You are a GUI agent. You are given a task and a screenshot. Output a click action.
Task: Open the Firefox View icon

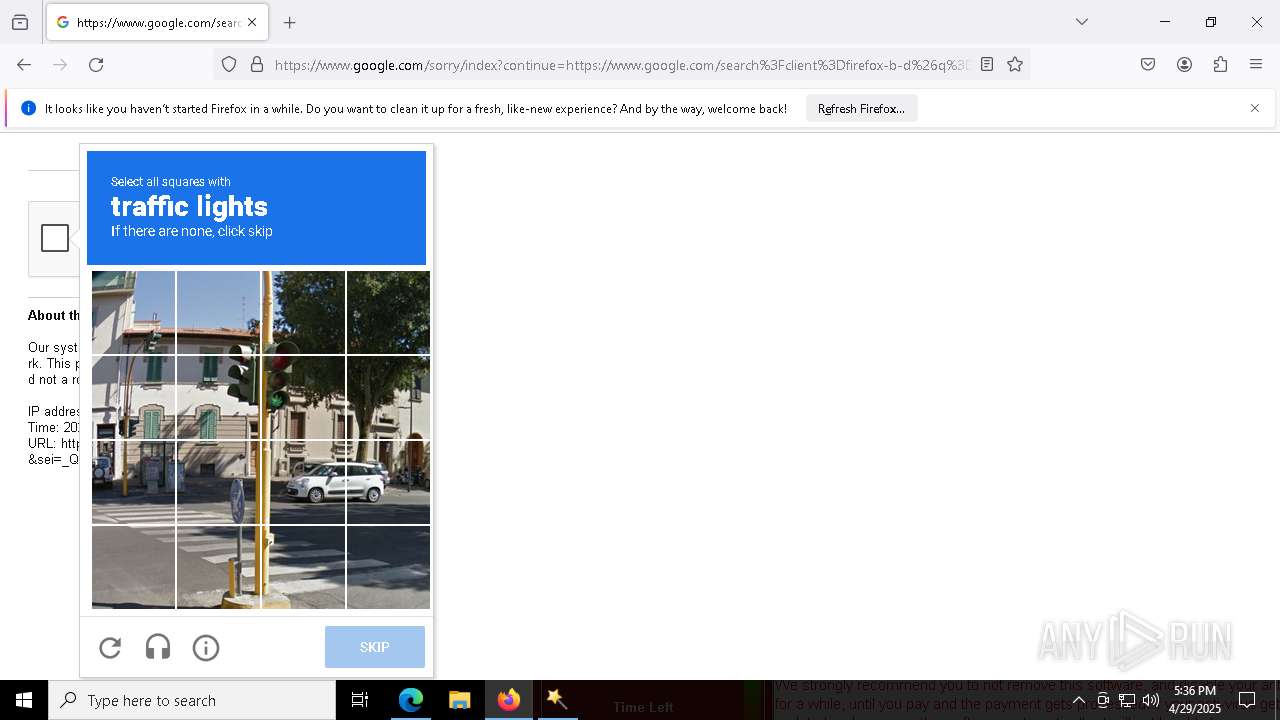pyautogui.click(x=20, y=22)
